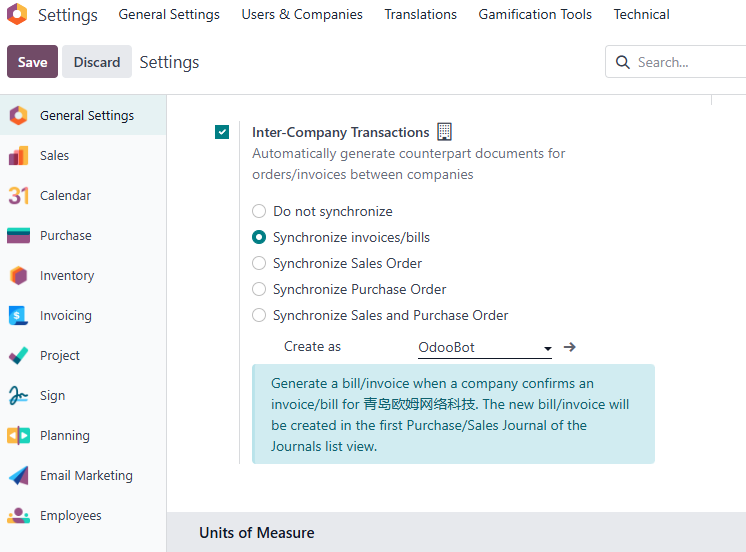
Task: Select the Do not synchronize option
Action: [259, 211]
